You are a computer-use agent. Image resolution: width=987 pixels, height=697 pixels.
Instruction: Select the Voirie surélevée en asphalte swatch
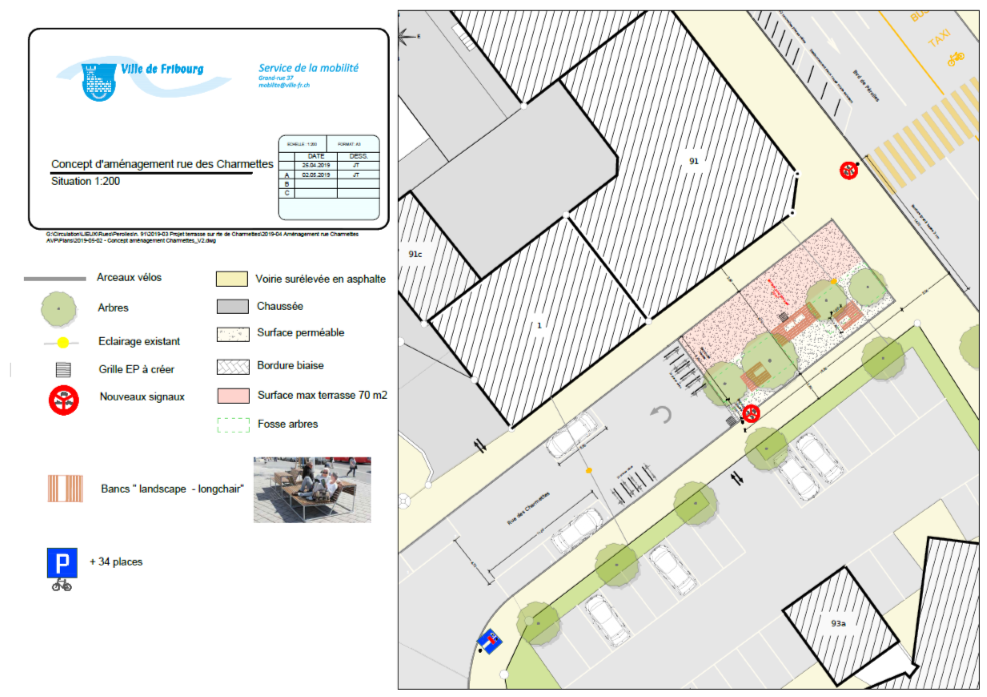coord(232,279)
